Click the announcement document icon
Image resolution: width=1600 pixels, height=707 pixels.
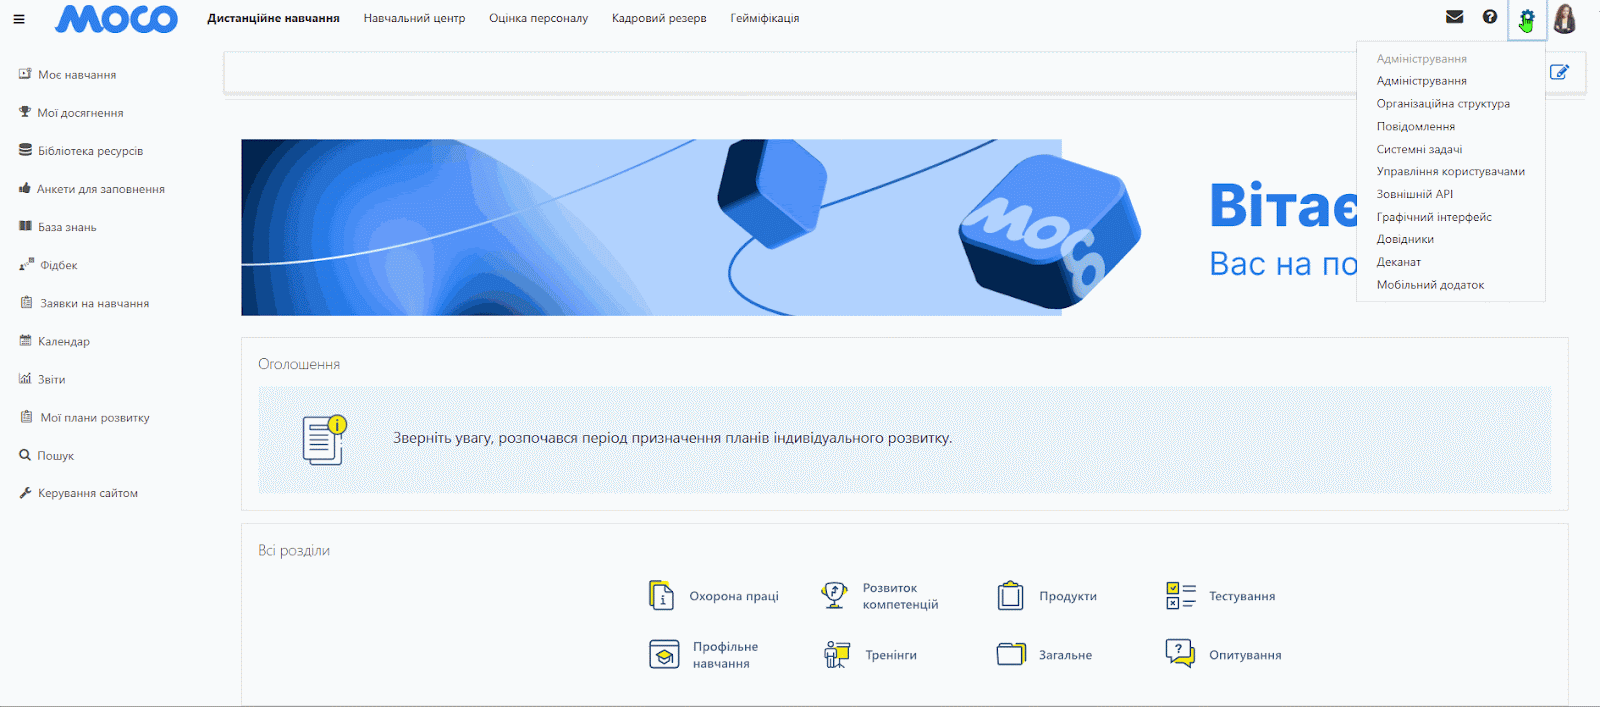pyautogui.click(x=324, y=440)
